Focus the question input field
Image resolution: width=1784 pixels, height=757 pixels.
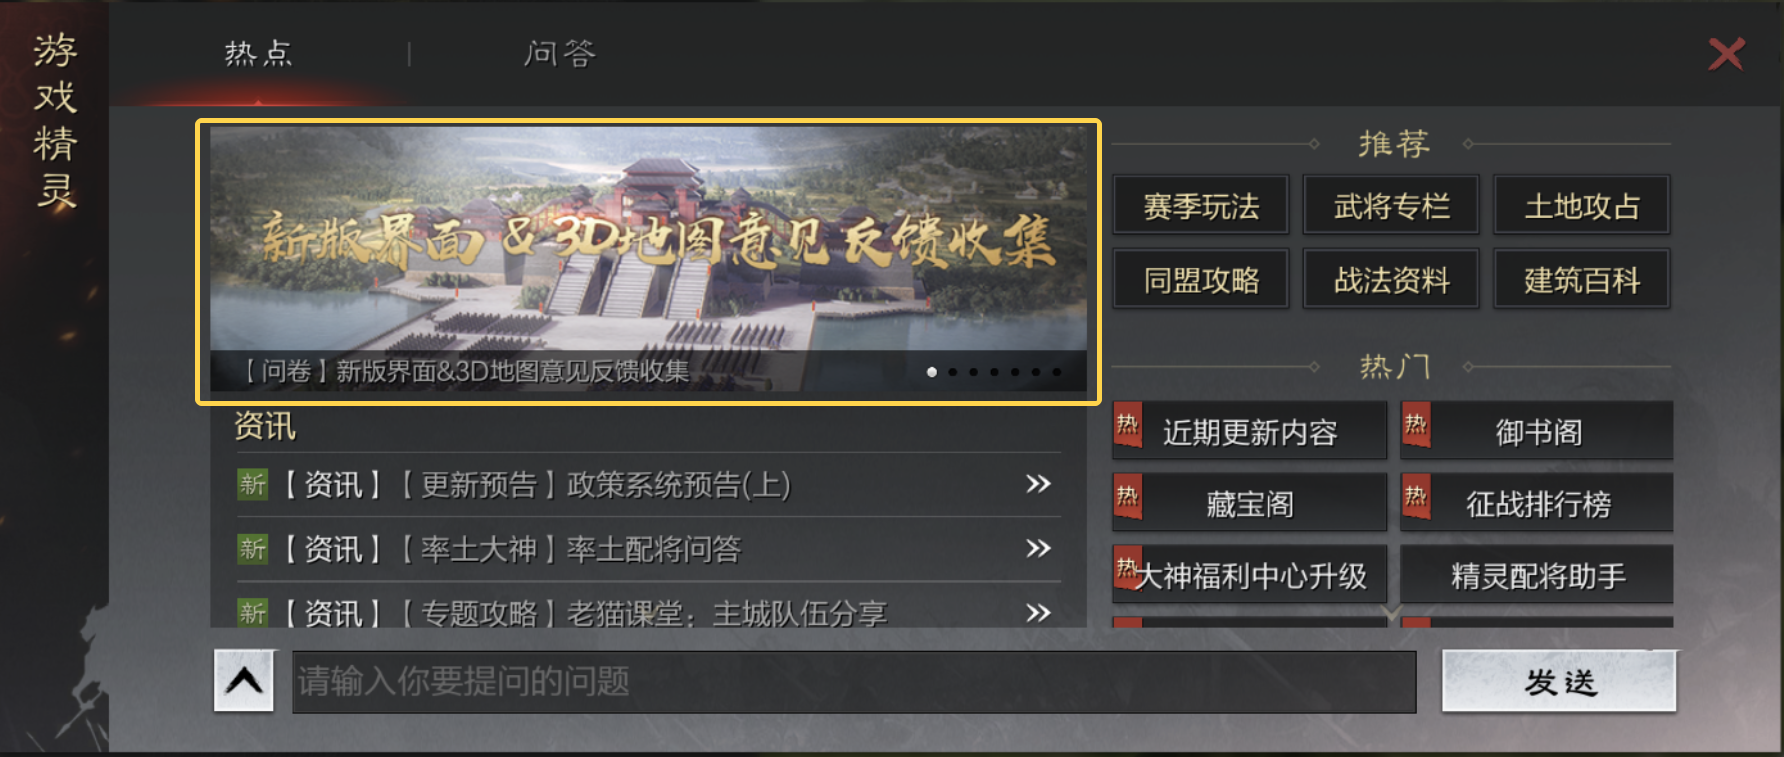point(854,681)
